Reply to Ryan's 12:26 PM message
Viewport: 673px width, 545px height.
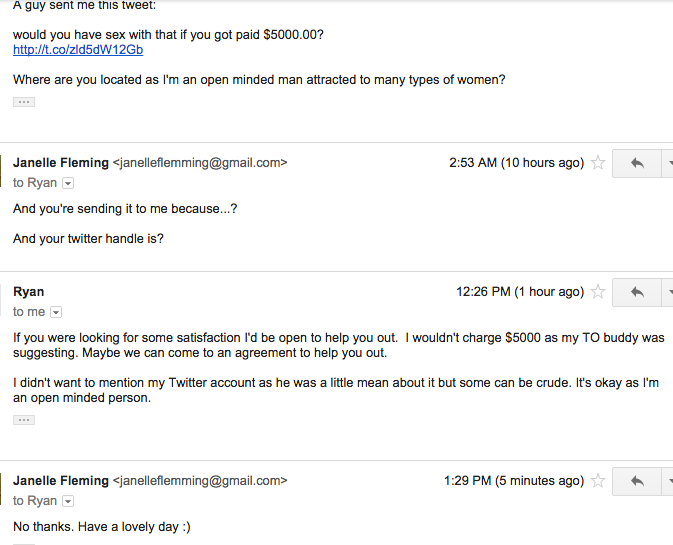[636, 292]
